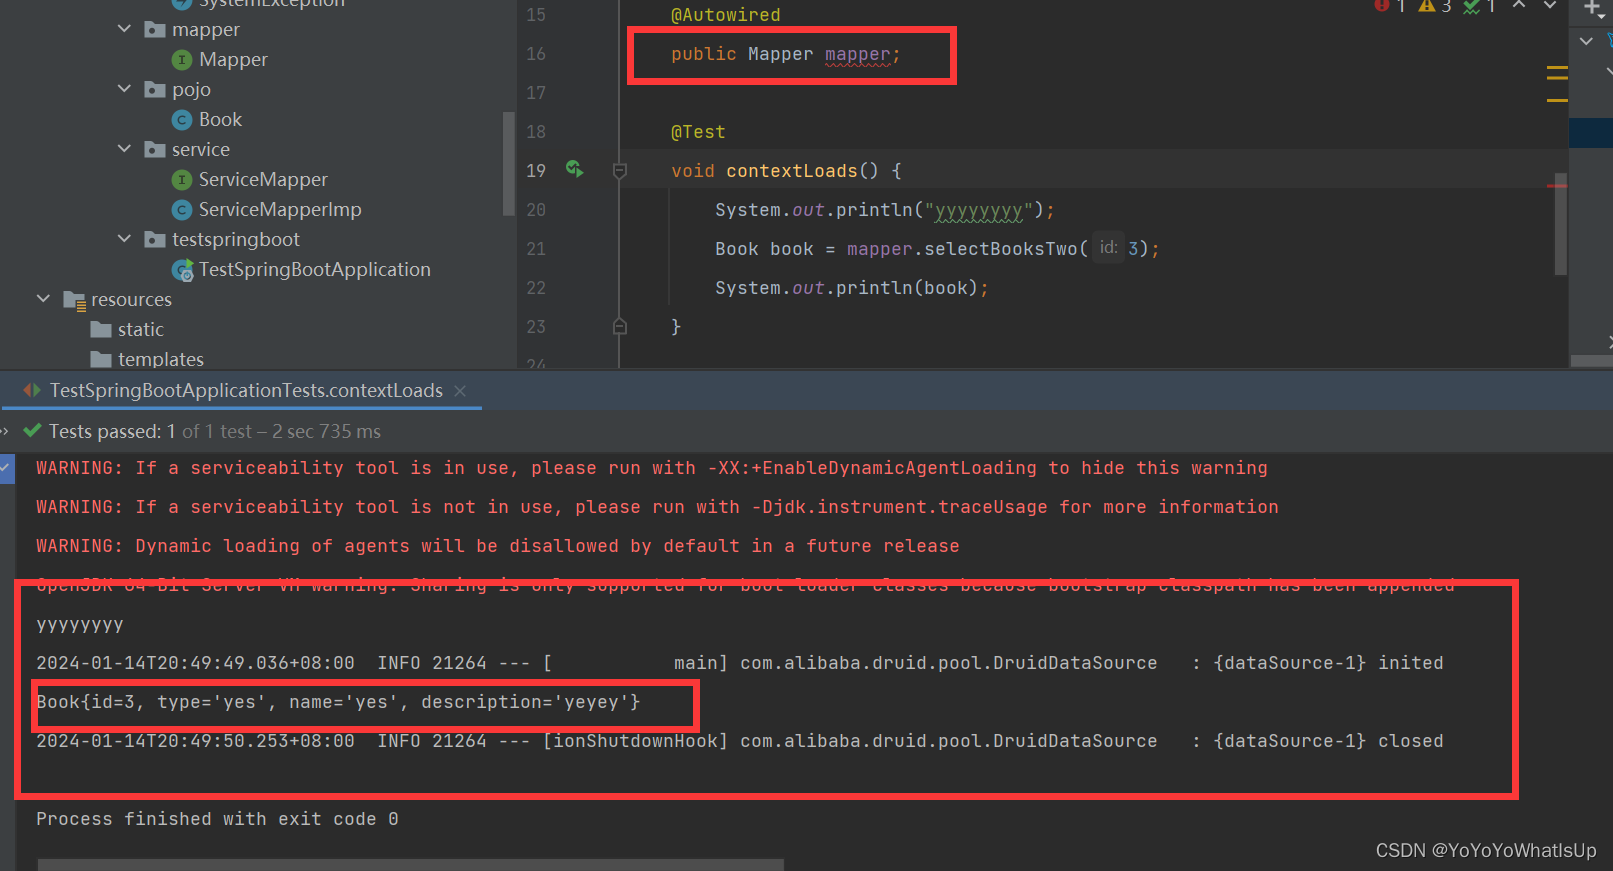Screen dimensions: 1613x871
Task: Click the EnableDynamicAgentLoading warning line
Action: (651, 468)
